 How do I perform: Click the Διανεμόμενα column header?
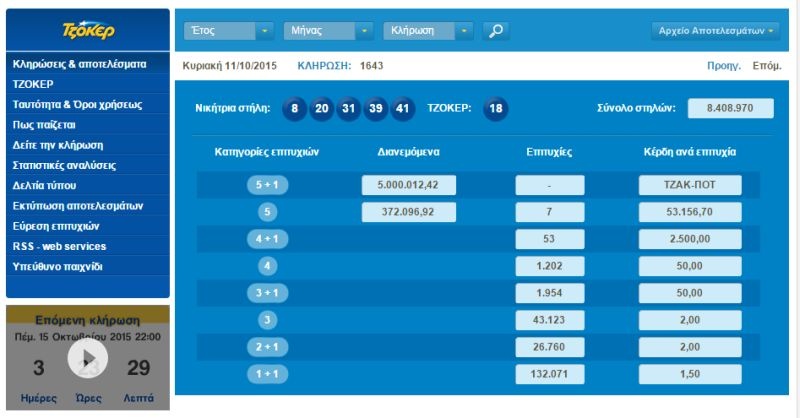409,152
